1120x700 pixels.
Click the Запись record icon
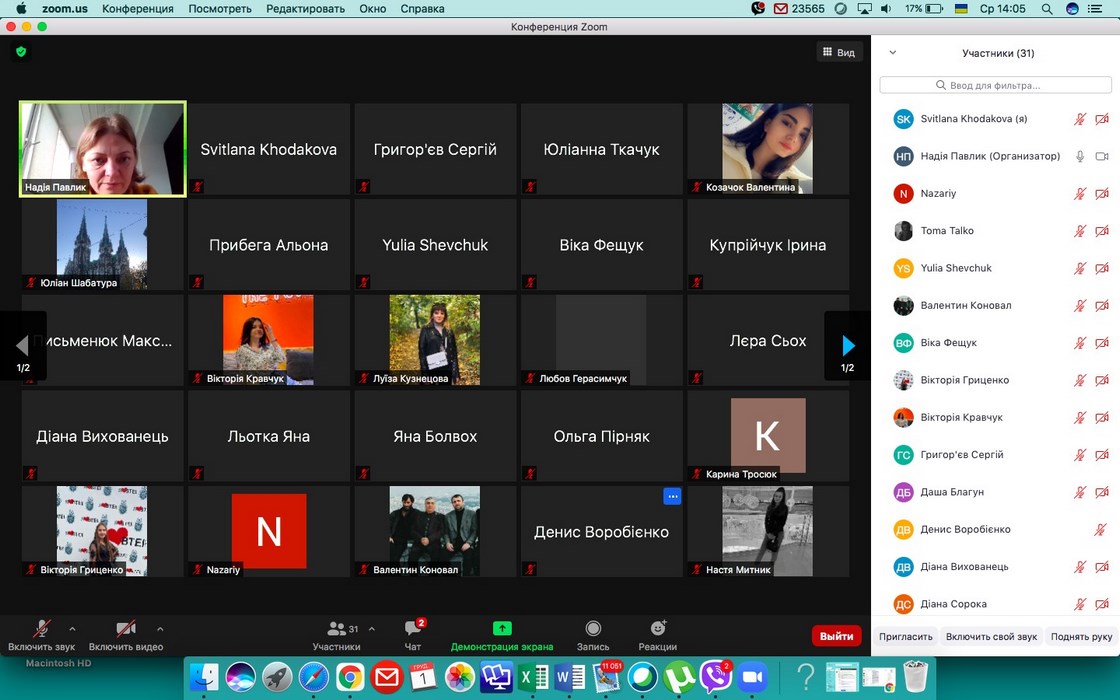(x=593, y=629)
